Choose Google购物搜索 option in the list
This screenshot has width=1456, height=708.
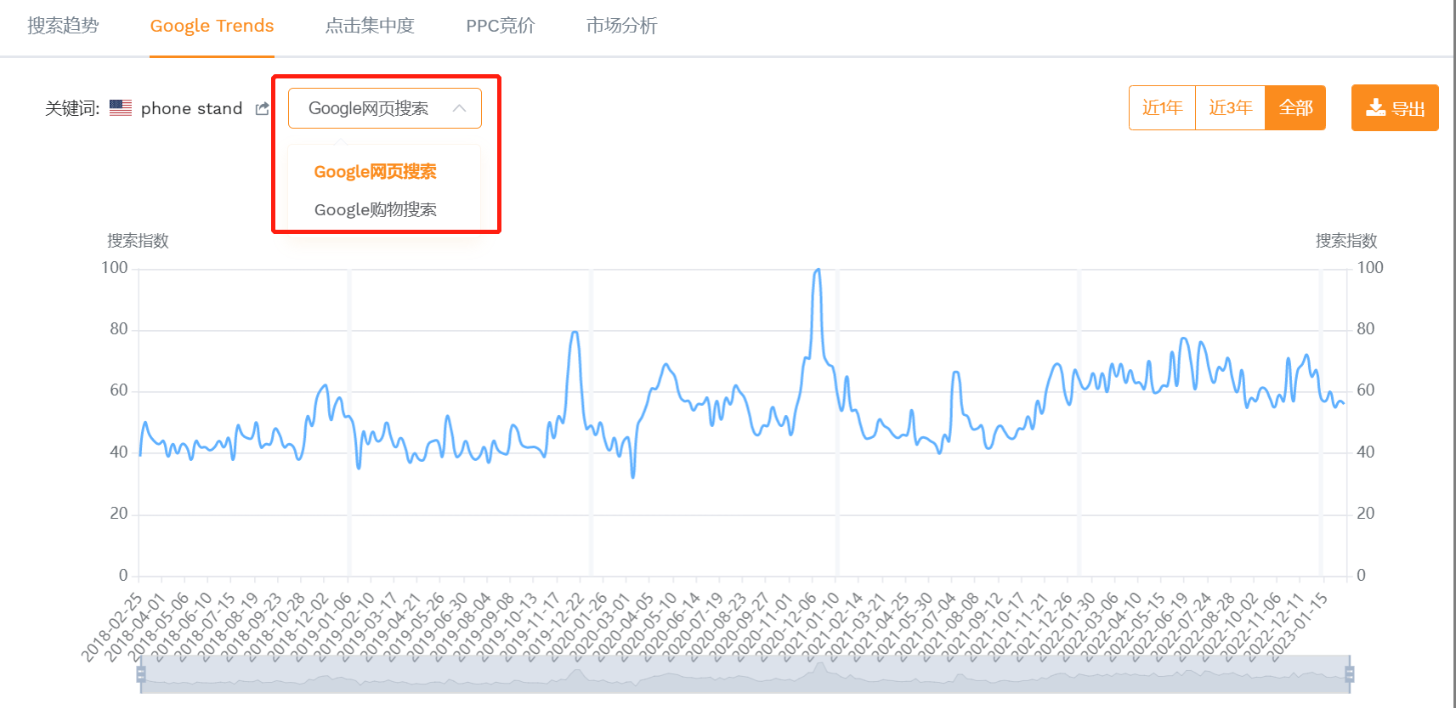(x=375, y=209)
